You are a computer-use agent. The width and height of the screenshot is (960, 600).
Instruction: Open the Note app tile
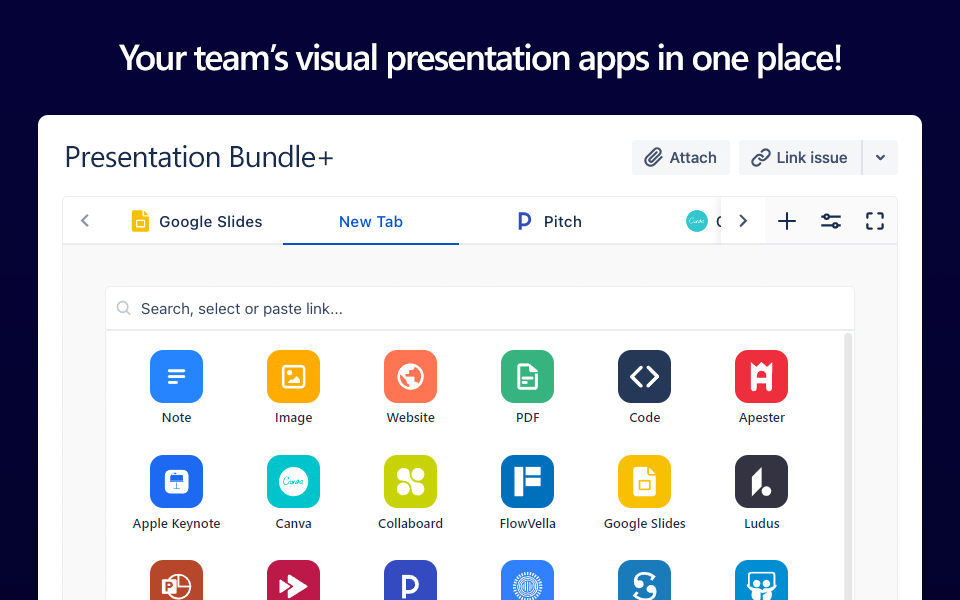(176, 377)
